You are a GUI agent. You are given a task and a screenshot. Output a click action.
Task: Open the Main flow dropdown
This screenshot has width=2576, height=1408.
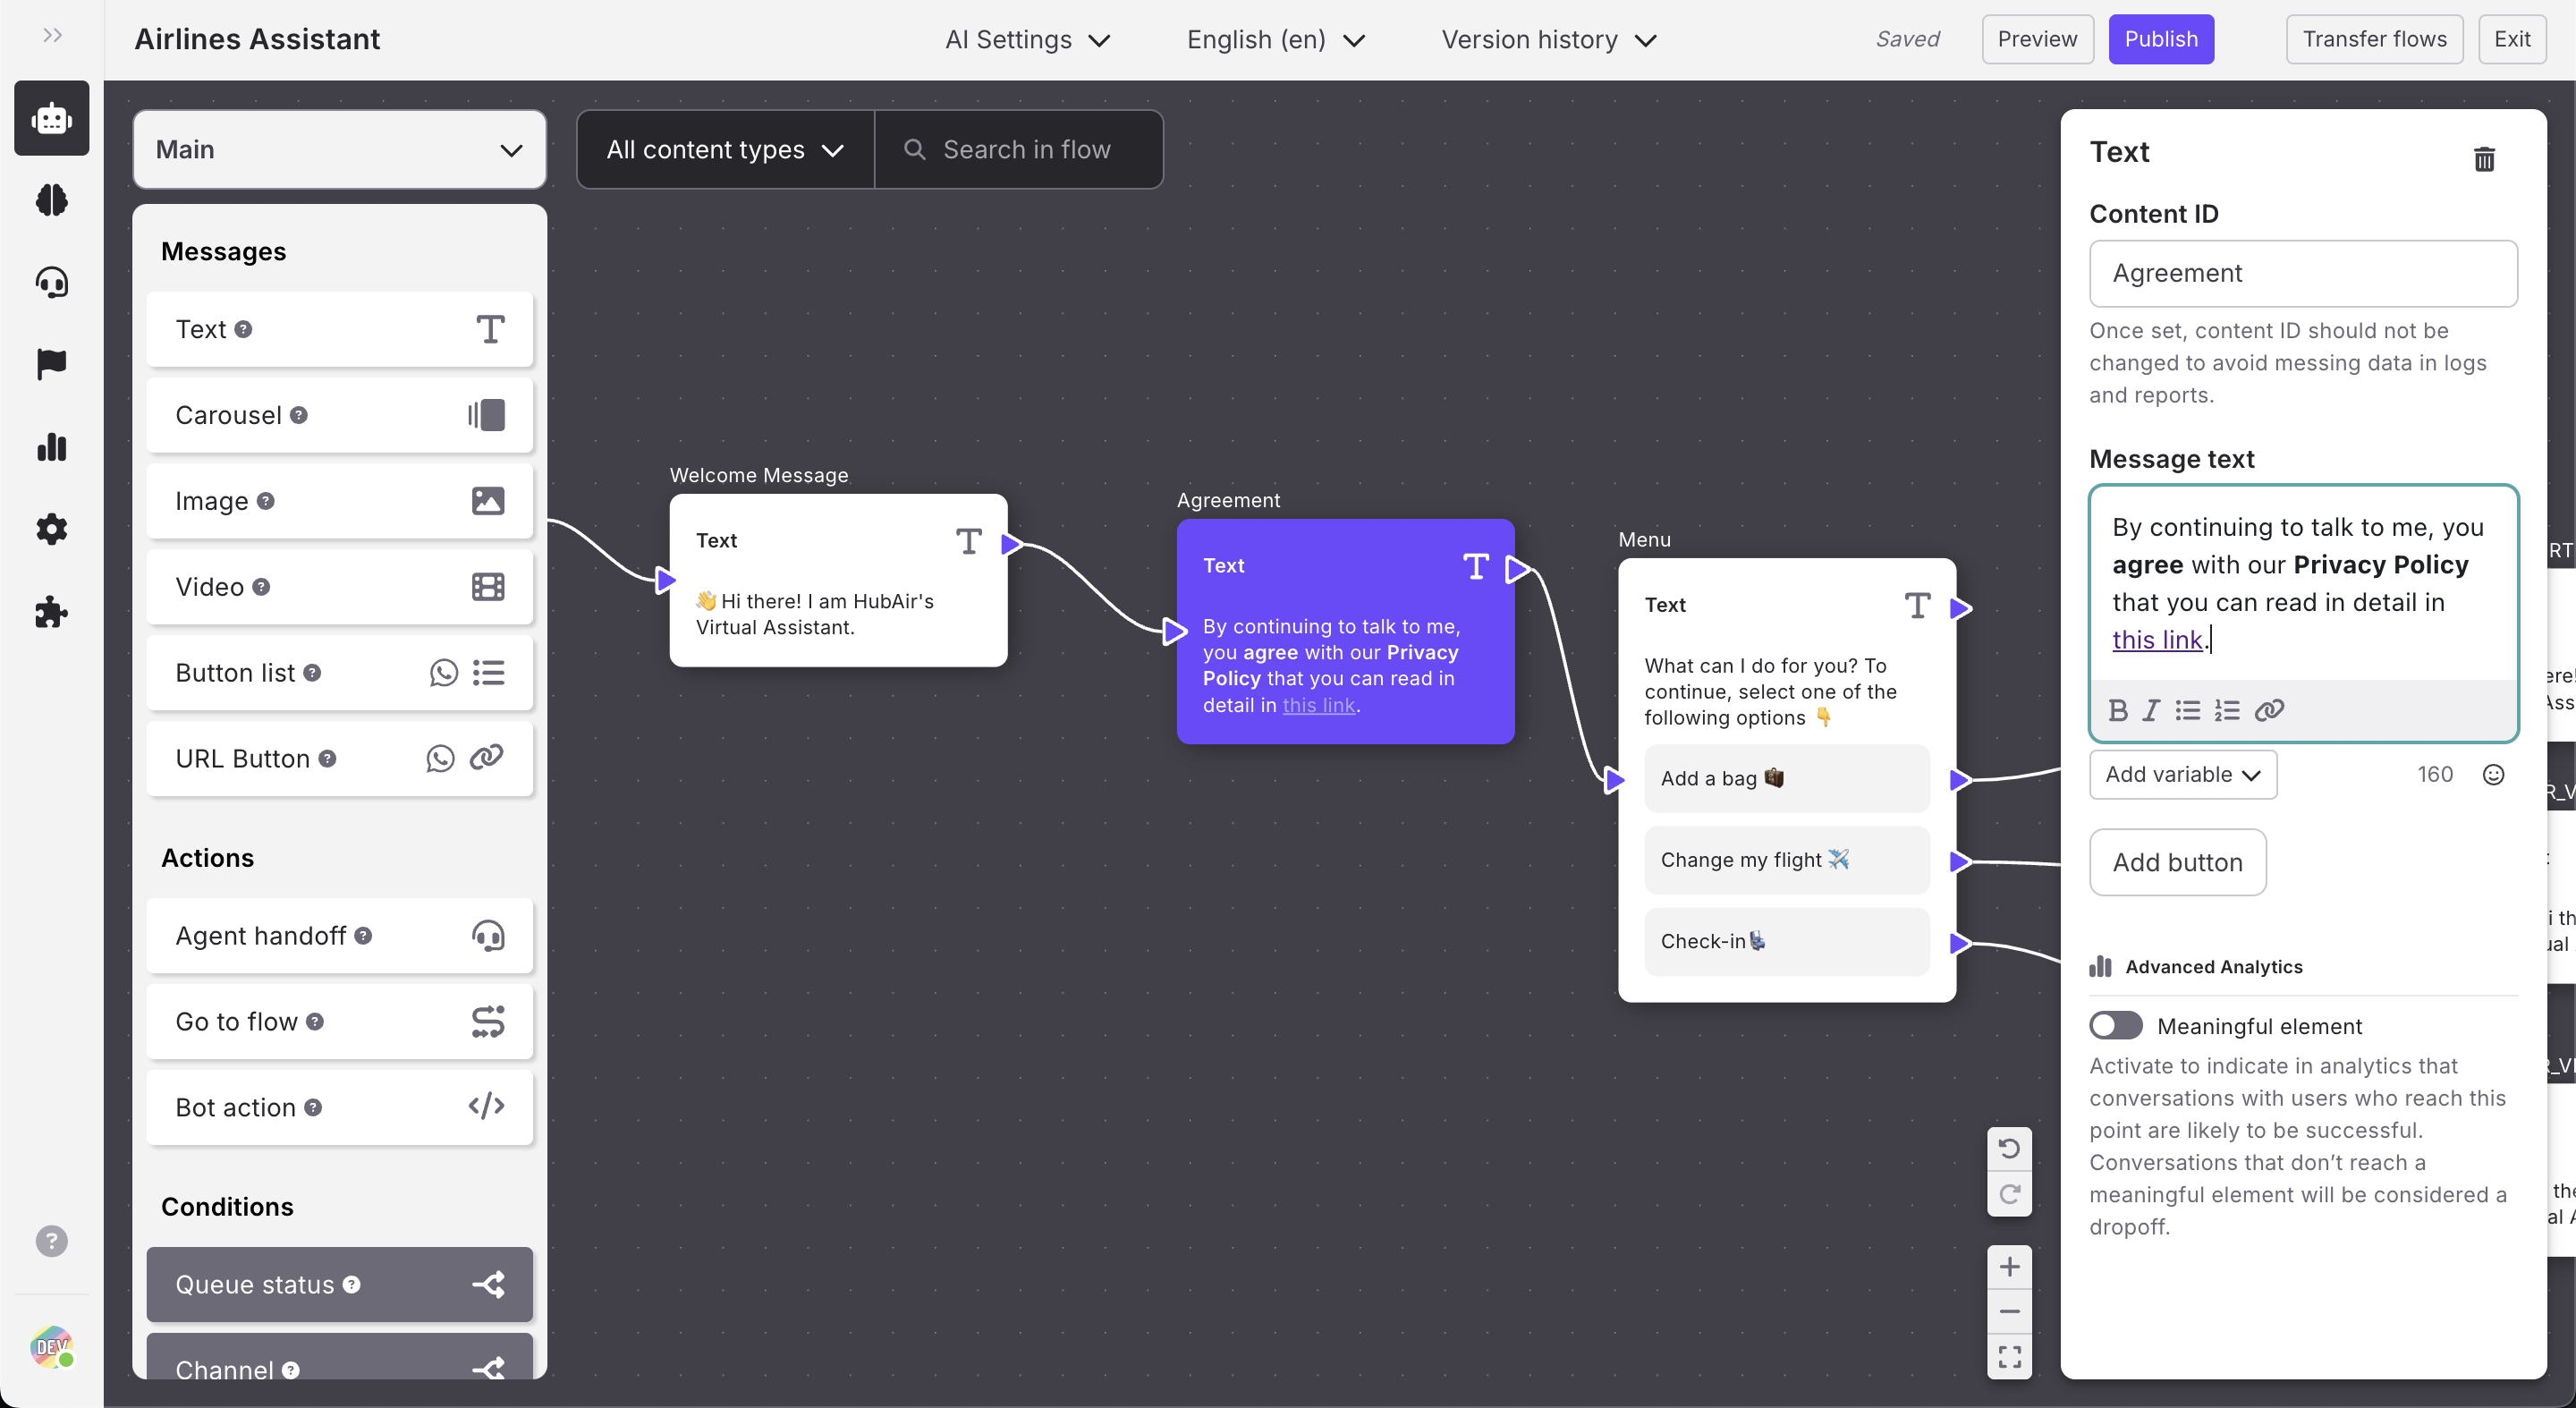click(339, 150)
